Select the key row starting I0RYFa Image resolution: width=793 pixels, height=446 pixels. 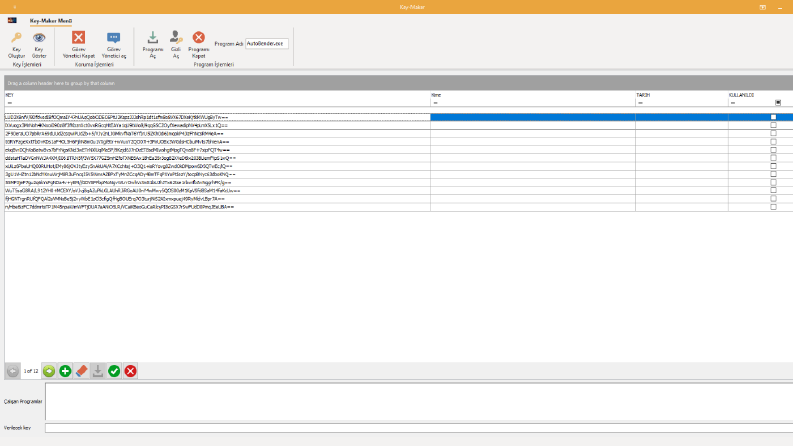[x=217, y=142]
